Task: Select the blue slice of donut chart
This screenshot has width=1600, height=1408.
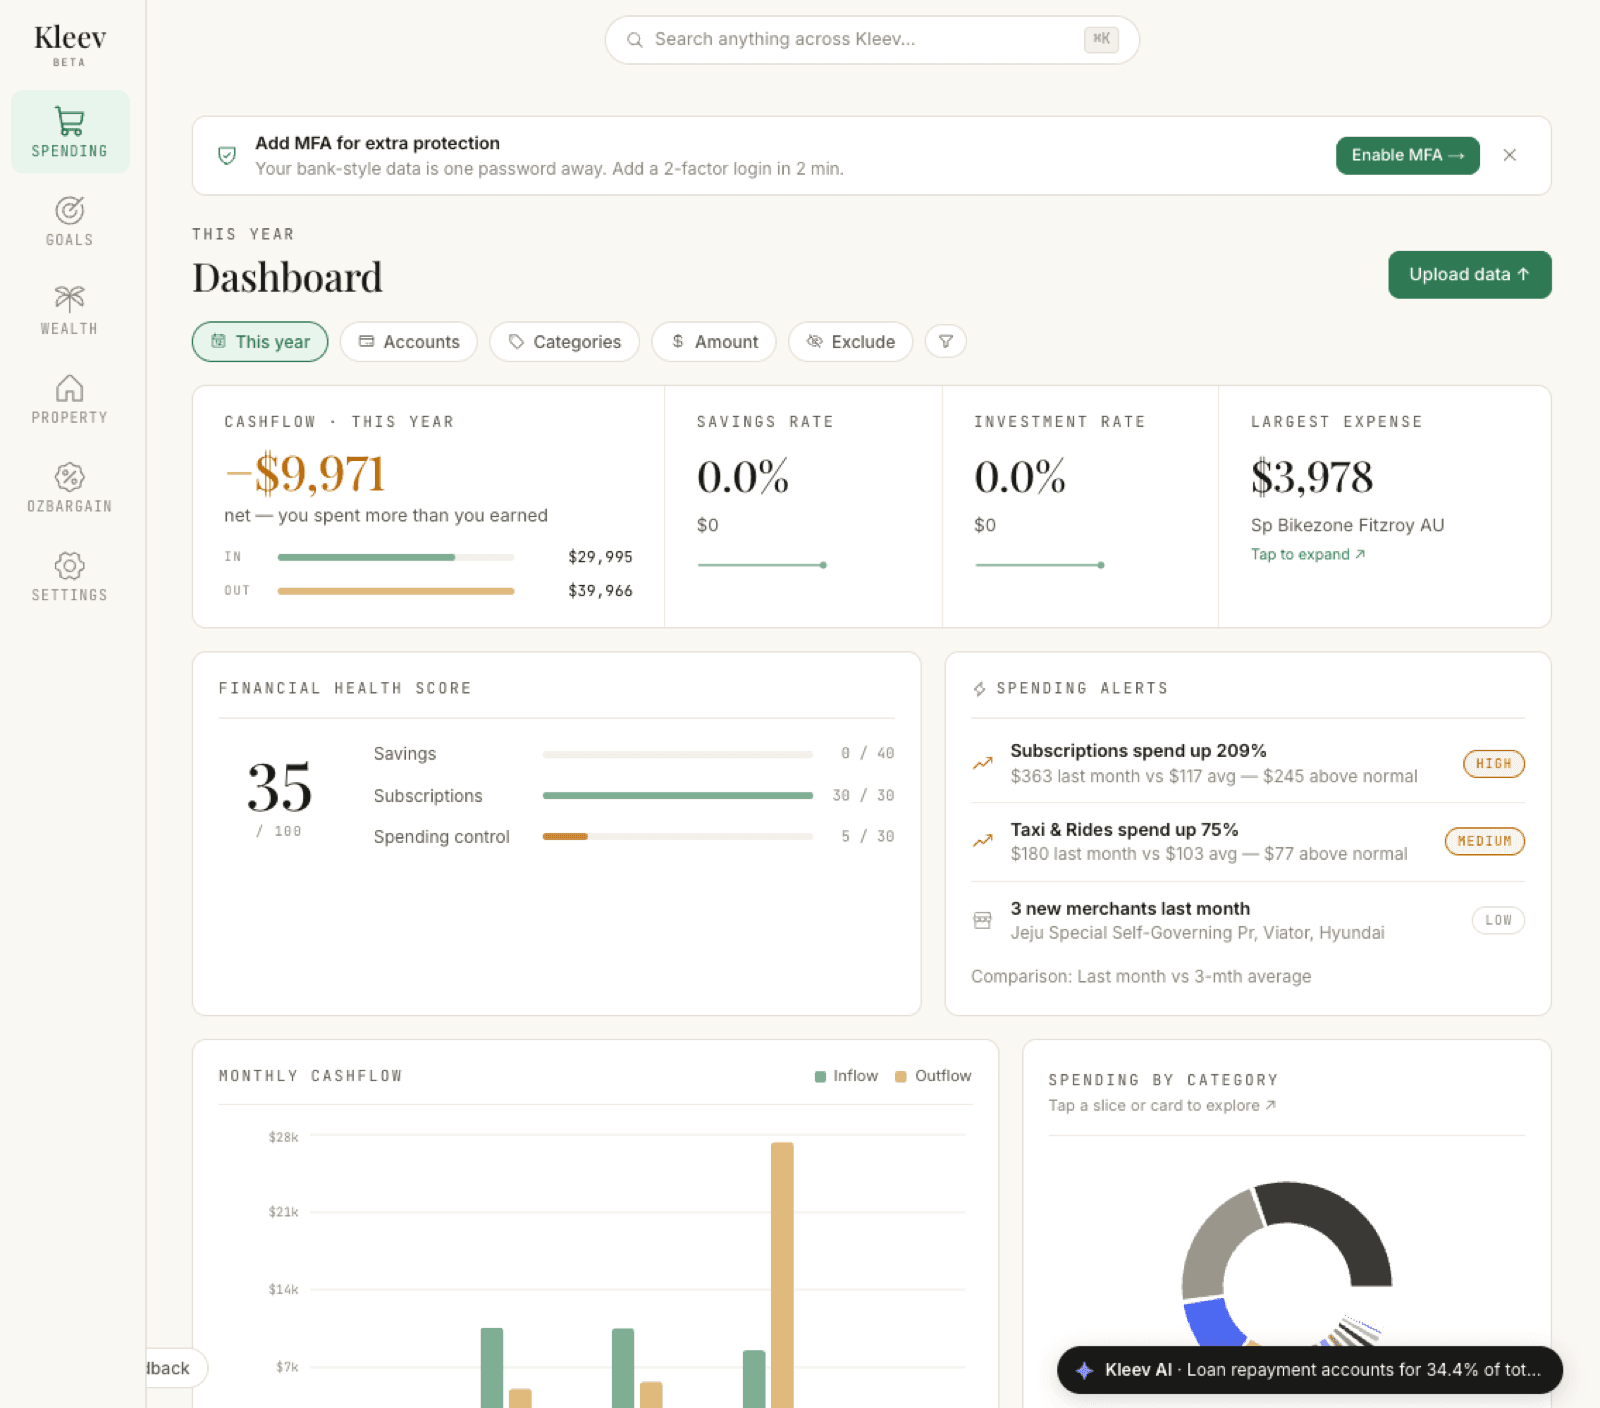Action: pyautogui.click(x=1214, y=1324)
